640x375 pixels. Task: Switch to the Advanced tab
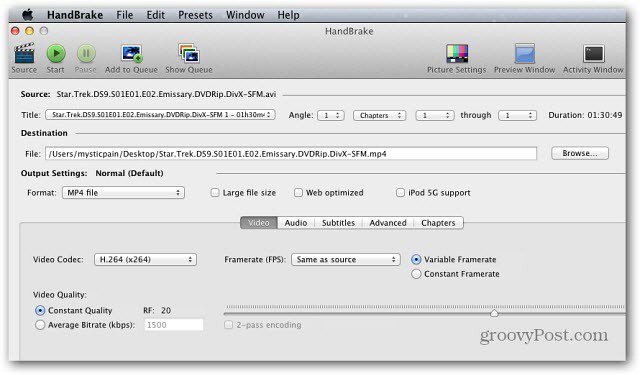click(x=388, y=223)
